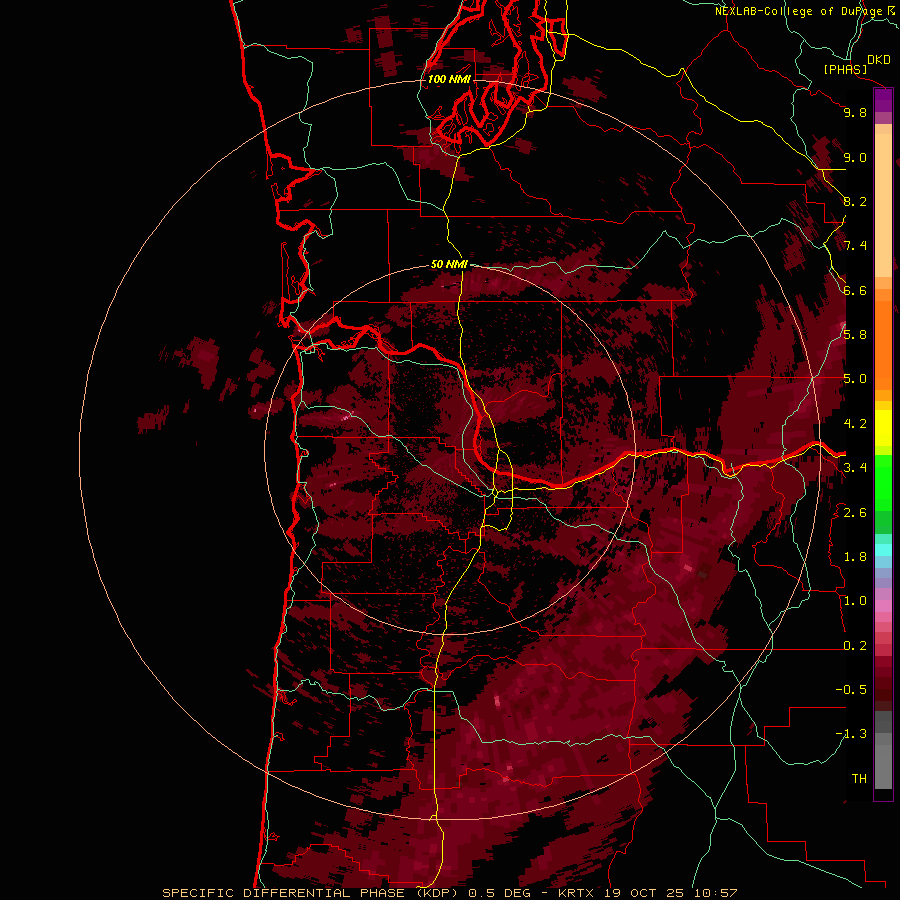The height and width of the screenshot is (900, 900).
Task: Click the SPECIFIC DIFFERENTIAL PHASE (KDP) title text
Action: [x=310, y=893]
